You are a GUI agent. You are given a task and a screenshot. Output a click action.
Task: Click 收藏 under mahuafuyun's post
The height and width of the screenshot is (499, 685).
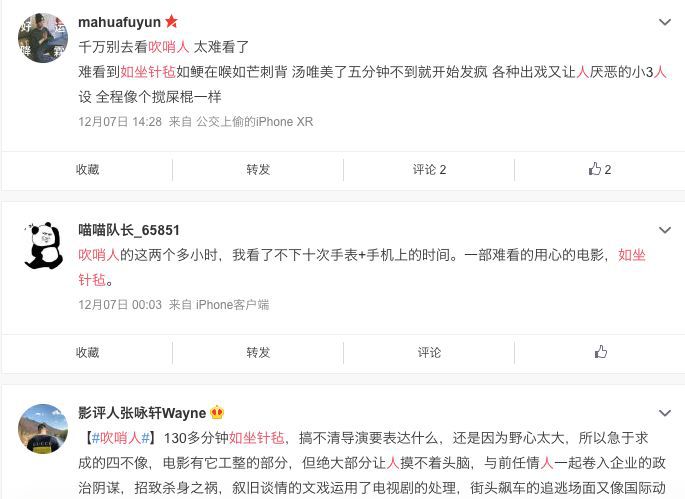click(87, 170)
